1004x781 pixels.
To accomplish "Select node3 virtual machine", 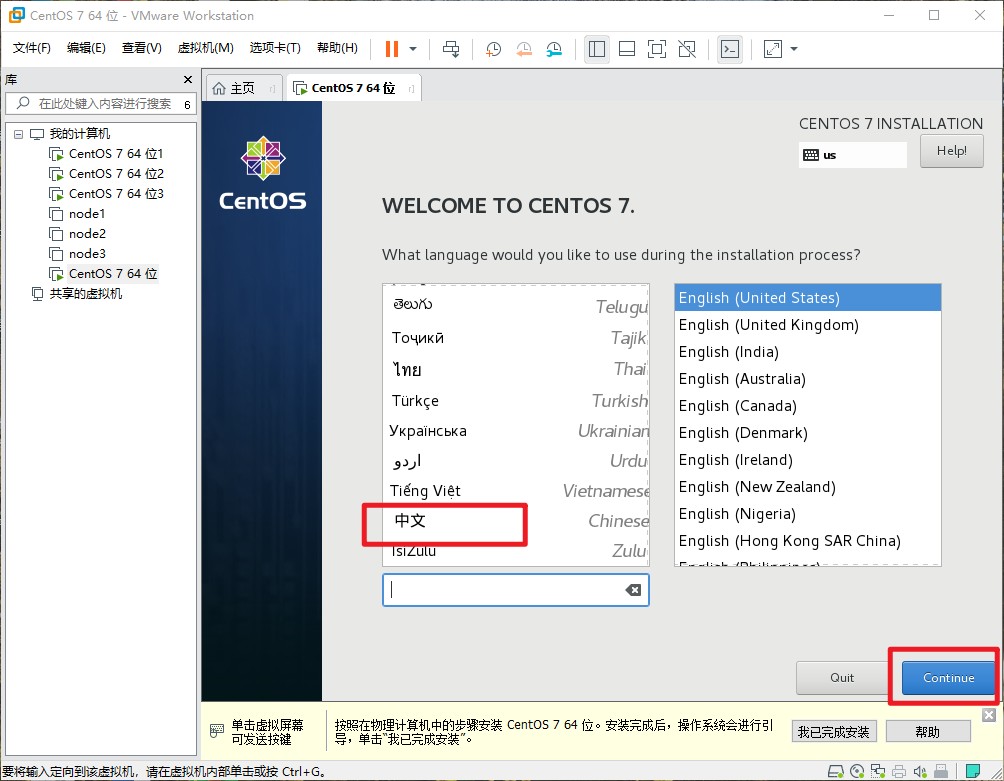I will point(77,253).
